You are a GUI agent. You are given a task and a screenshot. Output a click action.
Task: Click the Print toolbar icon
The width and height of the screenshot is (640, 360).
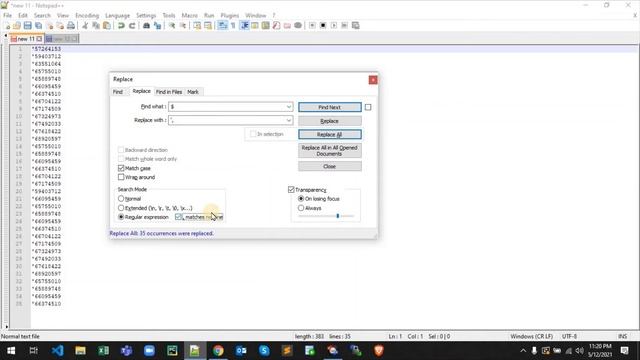[71, 26]
